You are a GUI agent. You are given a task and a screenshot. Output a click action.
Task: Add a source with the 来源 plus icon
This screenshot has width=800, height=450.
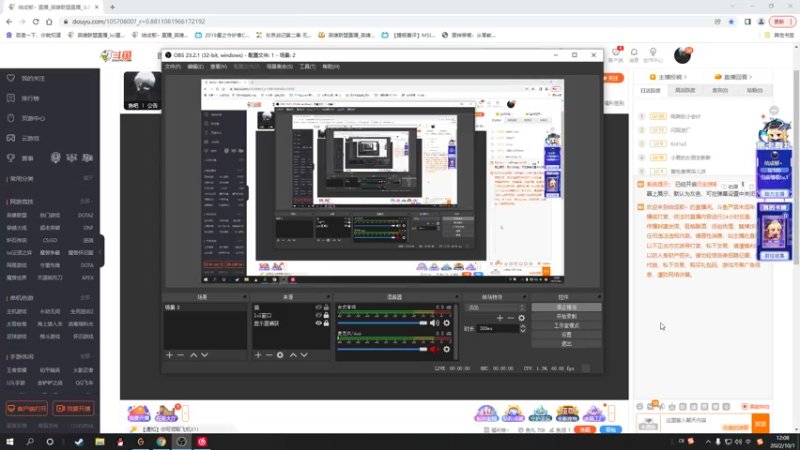coord(258,355)
